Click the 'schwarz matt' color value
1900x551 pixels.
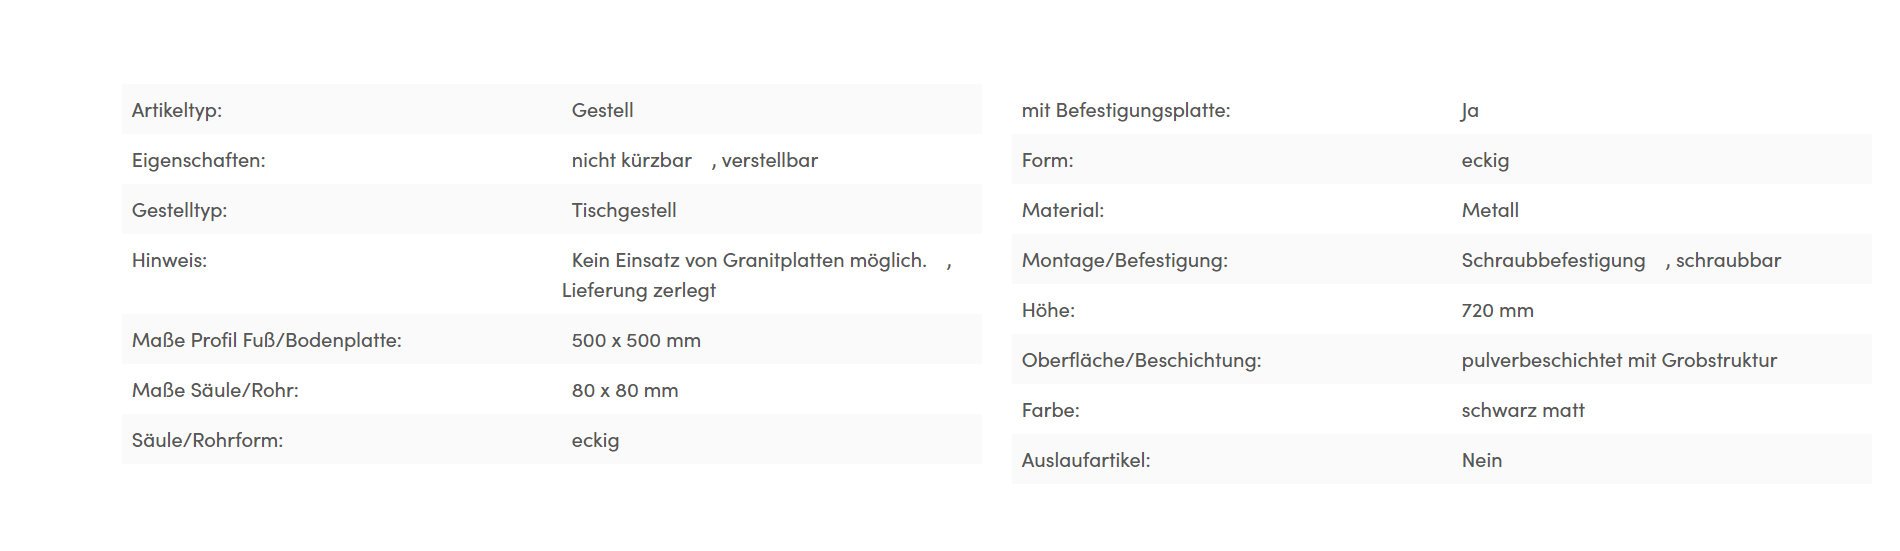pos(1523,410)
